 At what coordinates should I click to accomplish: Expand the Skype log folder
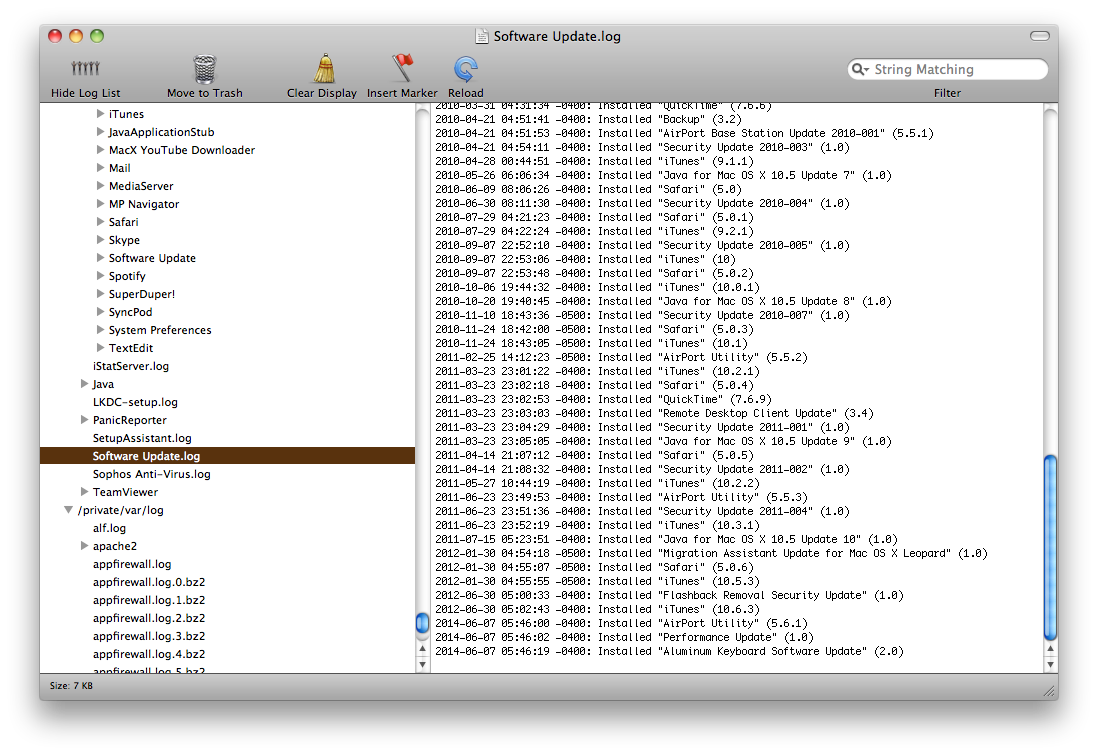(x=100, y=240)
